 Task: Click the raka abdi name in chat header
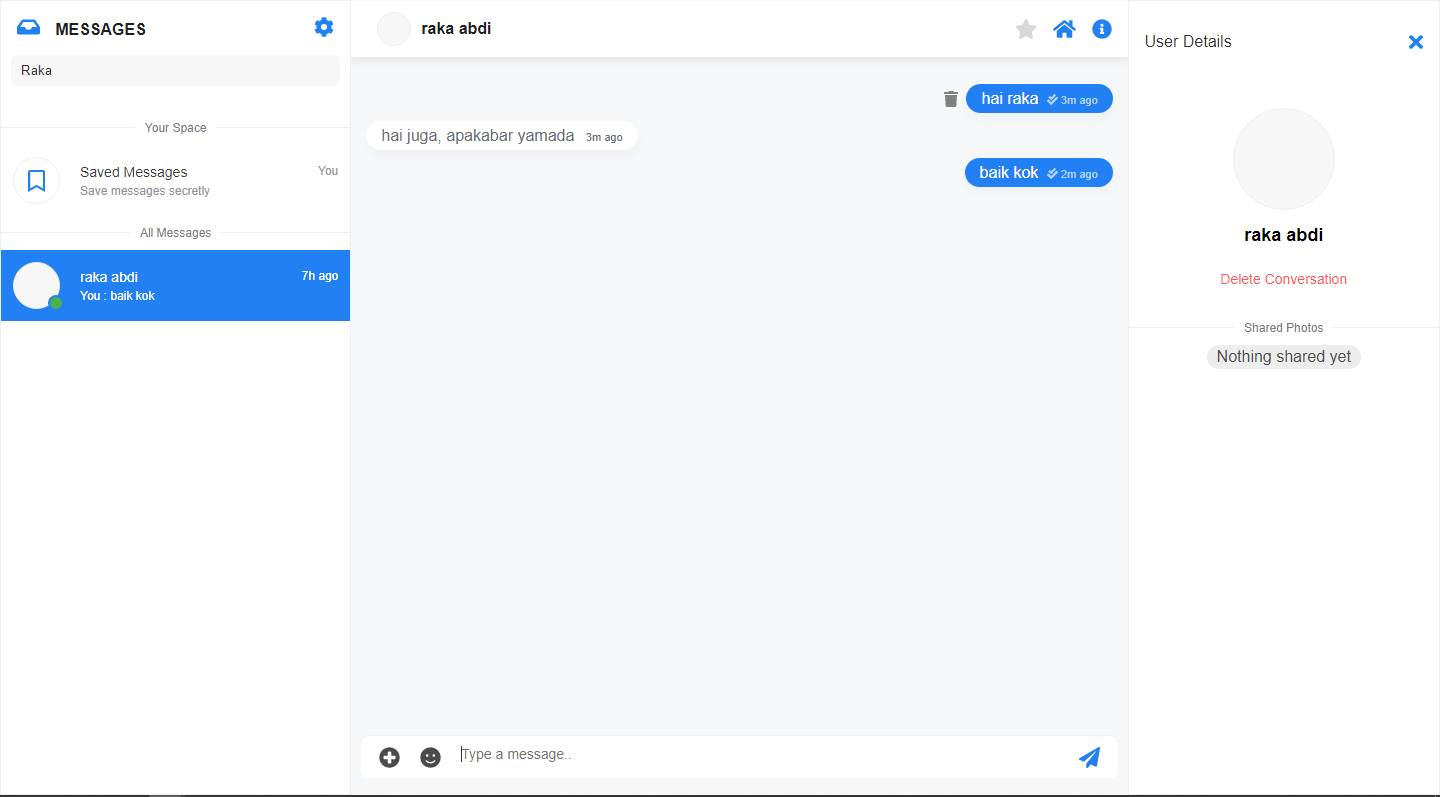tap(456, 29)
